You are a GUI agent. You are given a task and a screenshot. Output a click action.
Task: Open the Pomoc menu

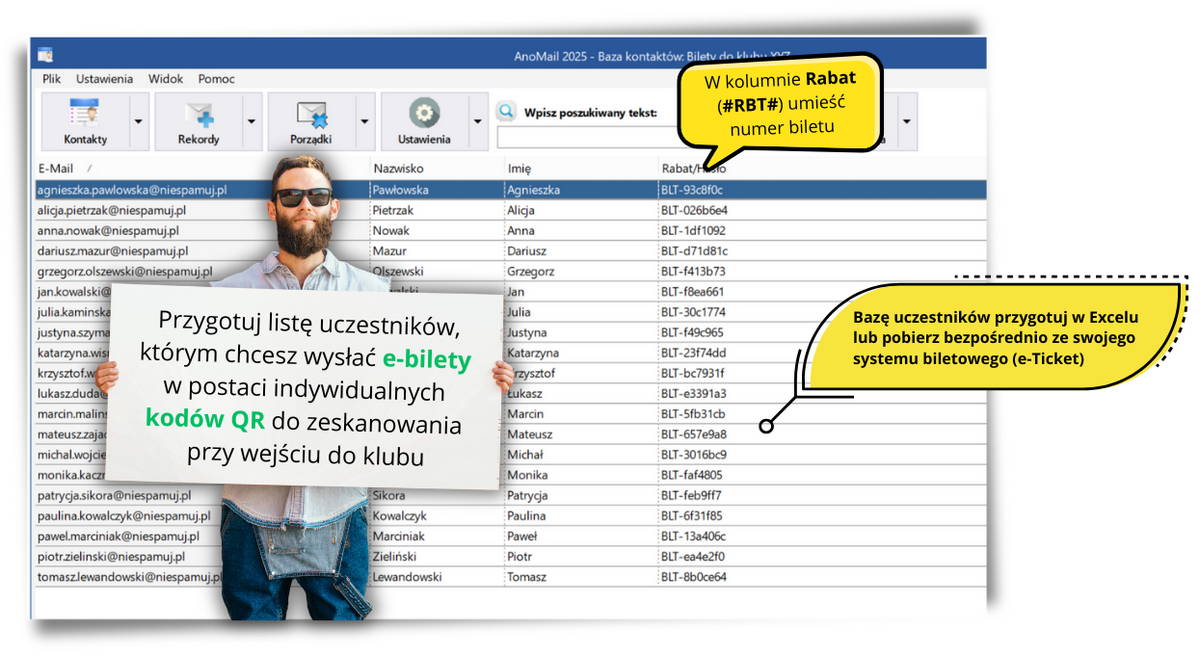point(216,78)
